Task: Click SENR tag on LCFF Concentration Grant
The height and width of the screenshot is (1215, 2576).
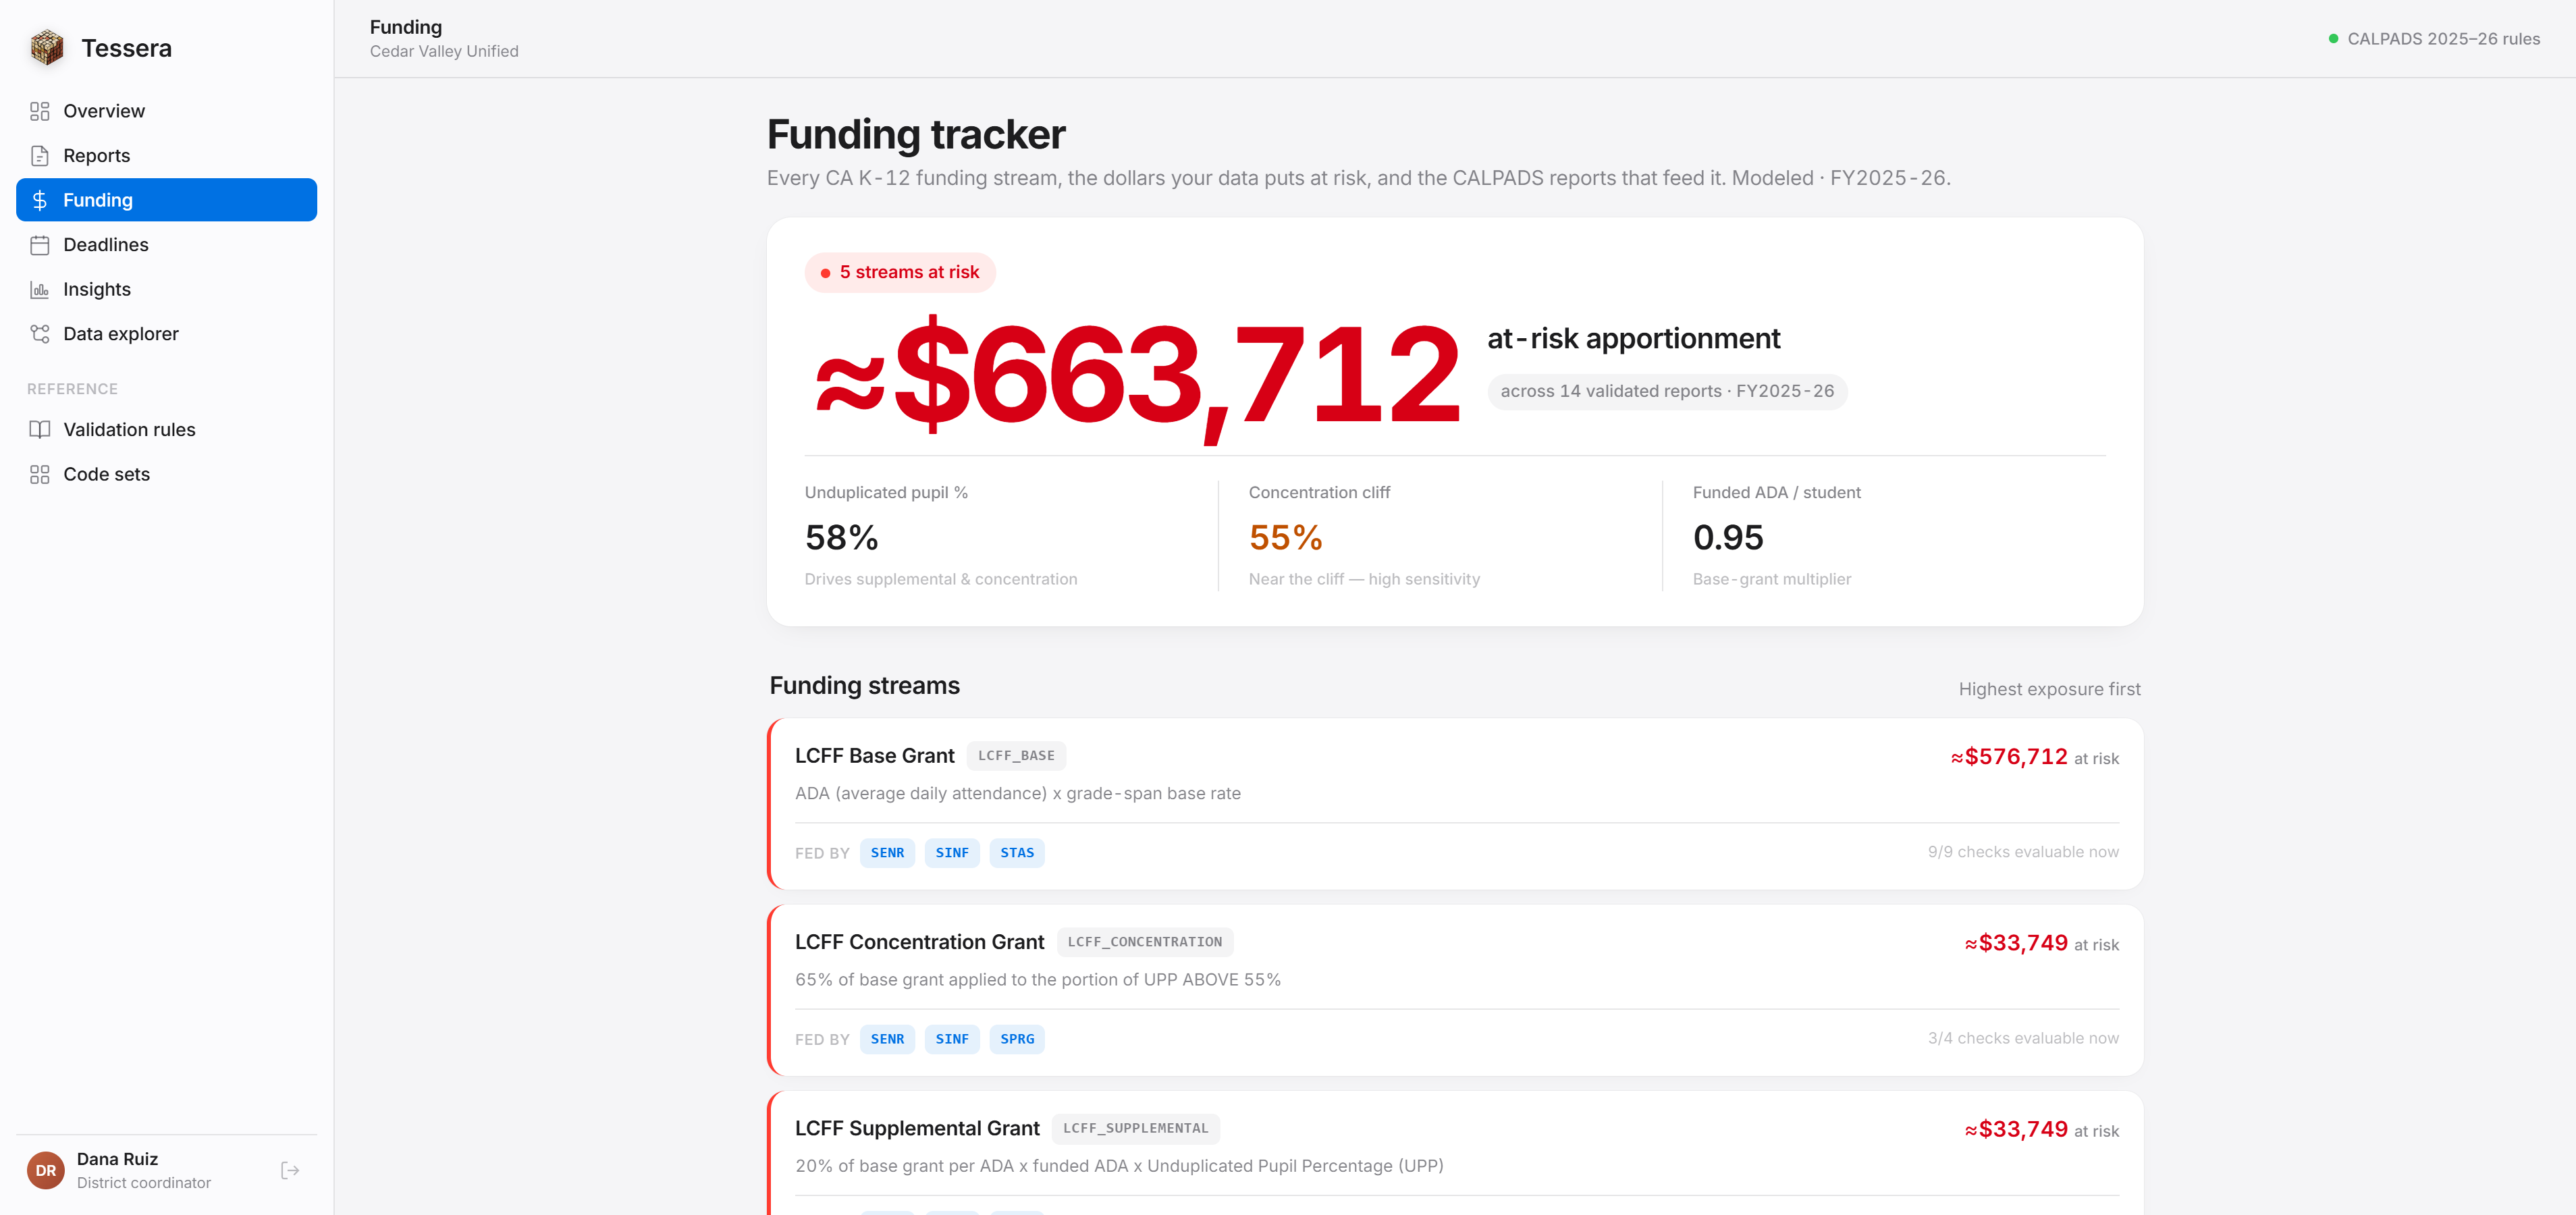Action: coord(887,1039)
